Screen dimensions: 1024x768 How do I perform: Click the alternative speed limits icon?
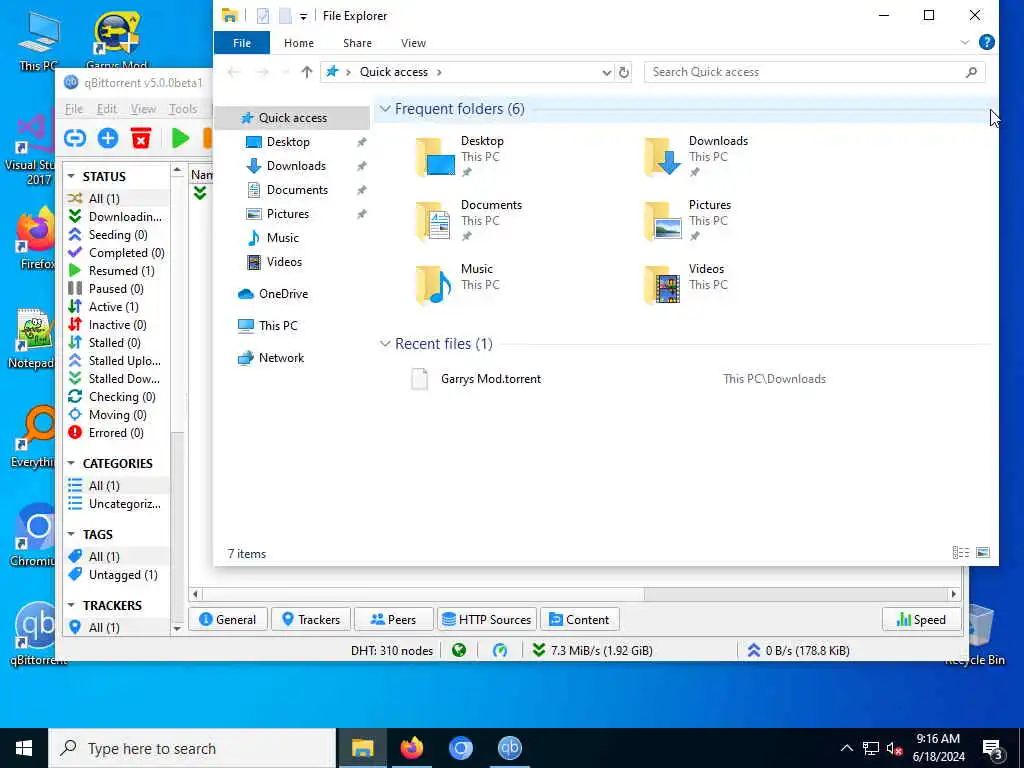tap(500, 650)
